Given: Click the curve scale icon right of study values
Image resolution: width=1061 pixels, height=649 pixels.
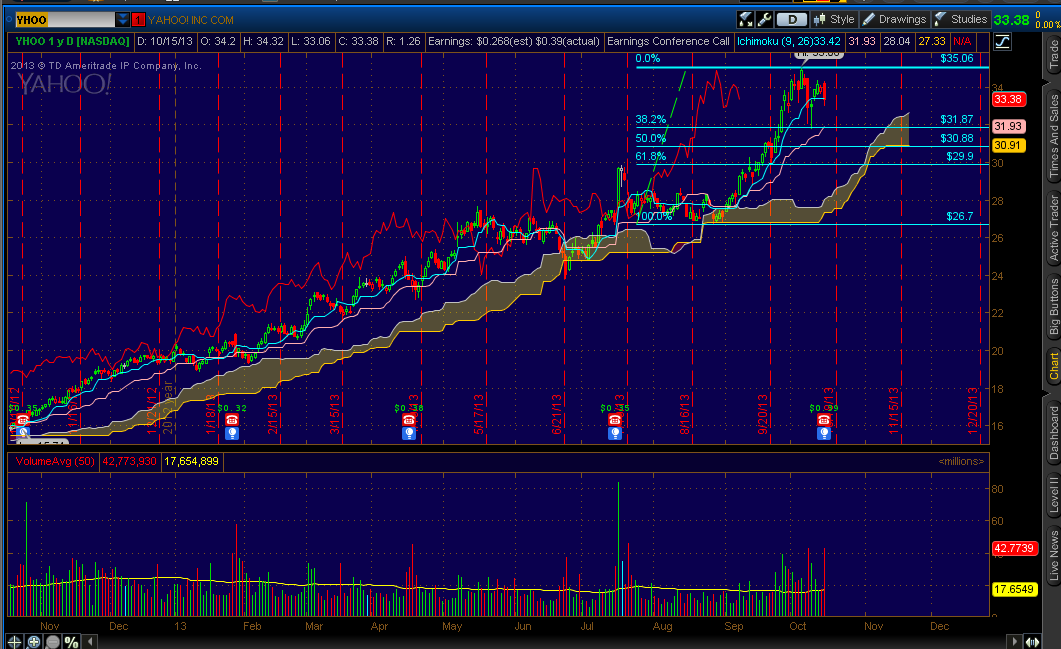Looking at the screenshot, I should coord(1002,42).
